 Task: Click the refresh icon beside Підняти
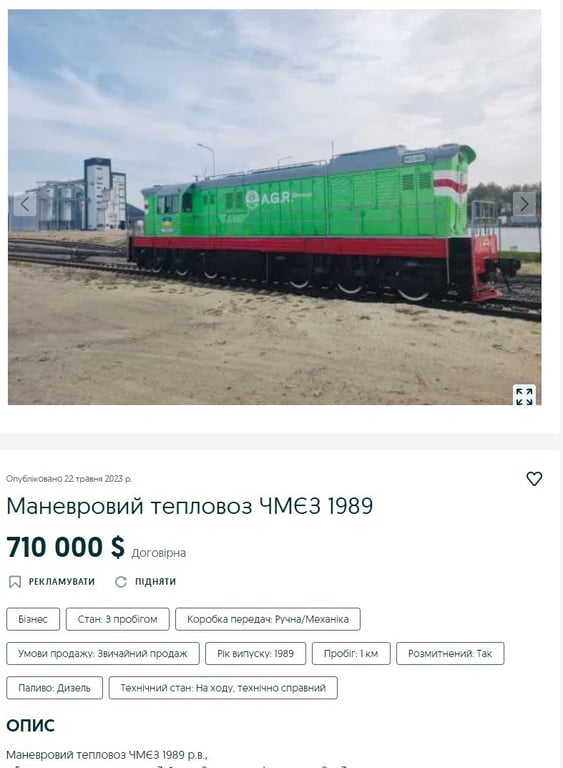pos(121,582)
